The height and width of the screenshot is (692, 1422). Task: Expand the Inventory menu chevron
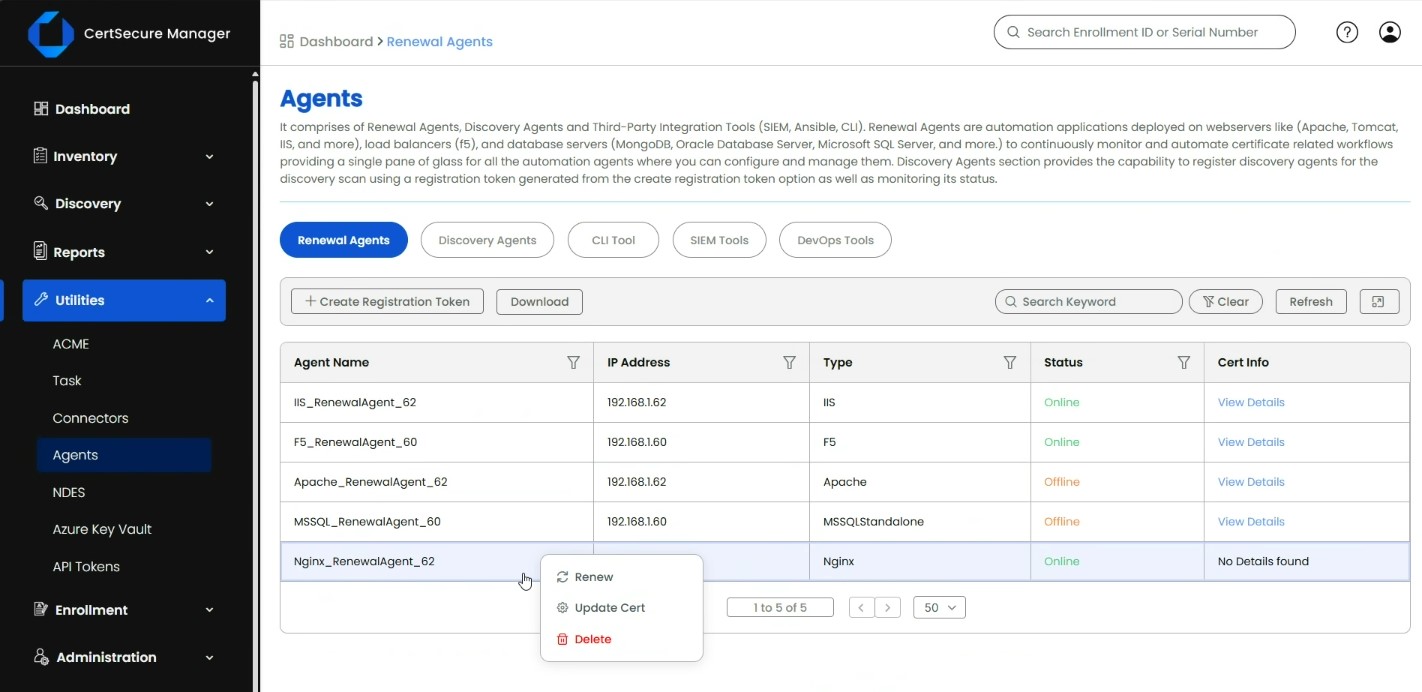(210, 157)
